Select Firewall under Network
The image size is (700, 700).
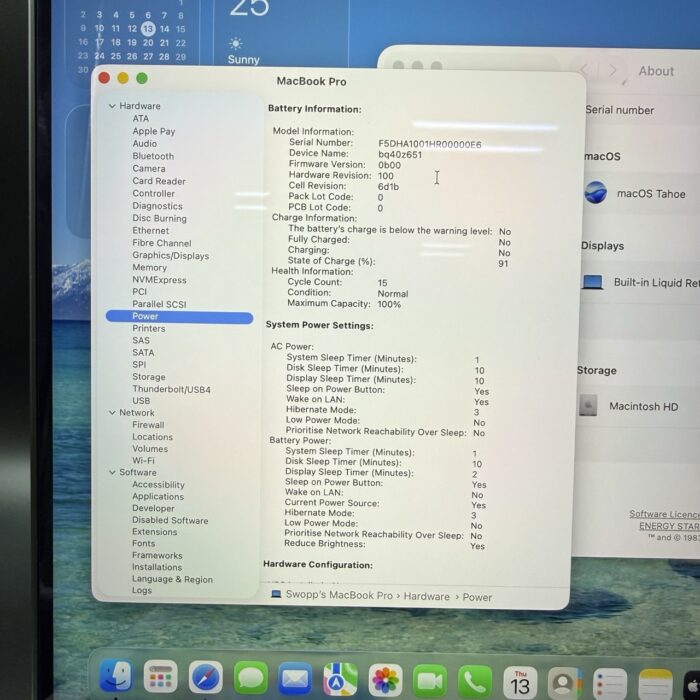[x=148, y=425]
